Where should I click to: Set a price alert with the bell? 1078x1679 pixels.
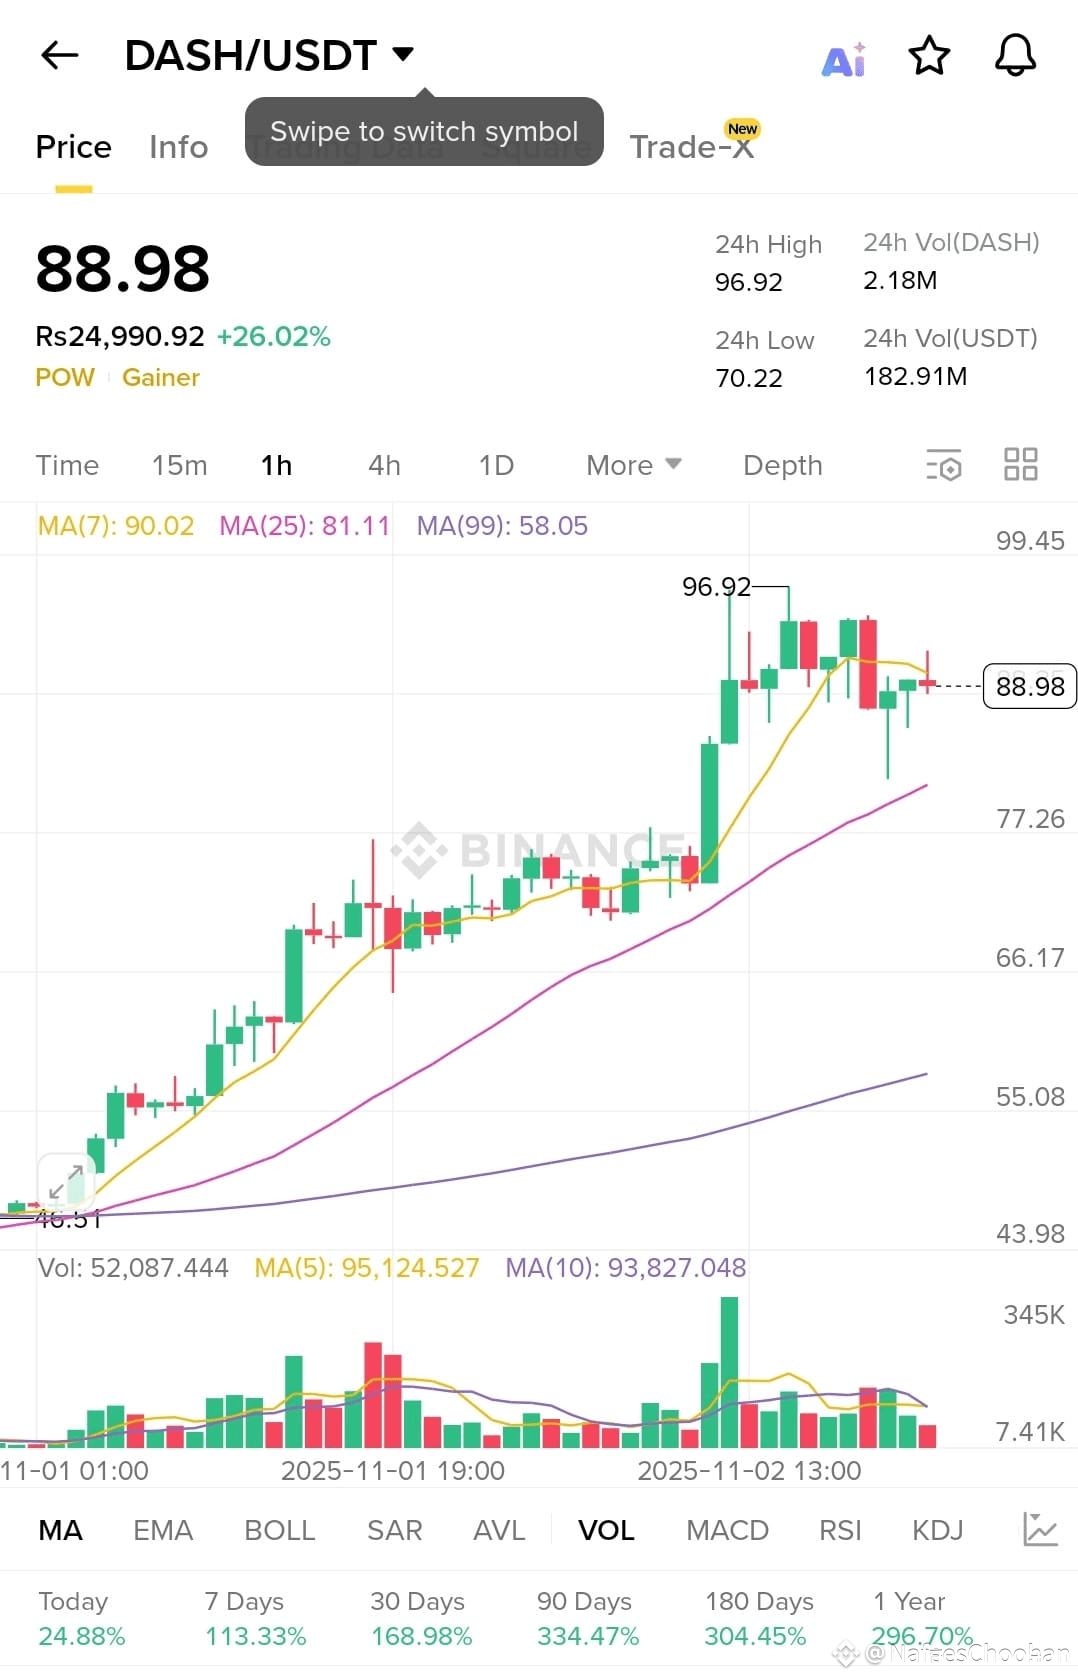1015,56
